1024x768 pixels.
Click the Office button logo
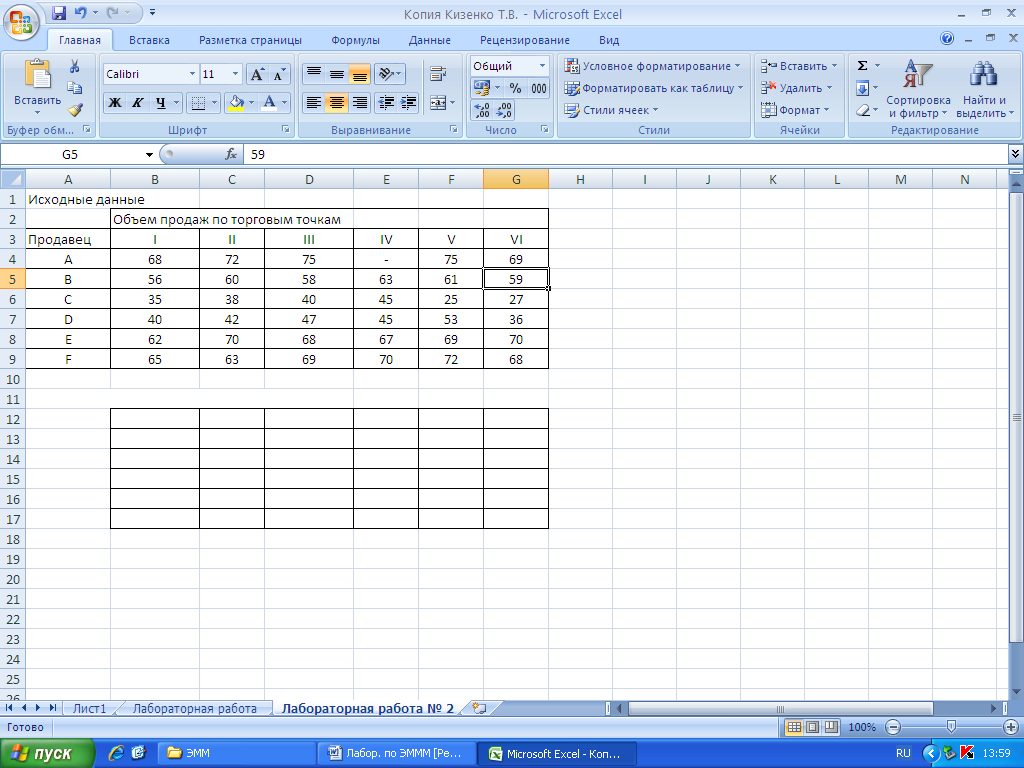[21, 21]
